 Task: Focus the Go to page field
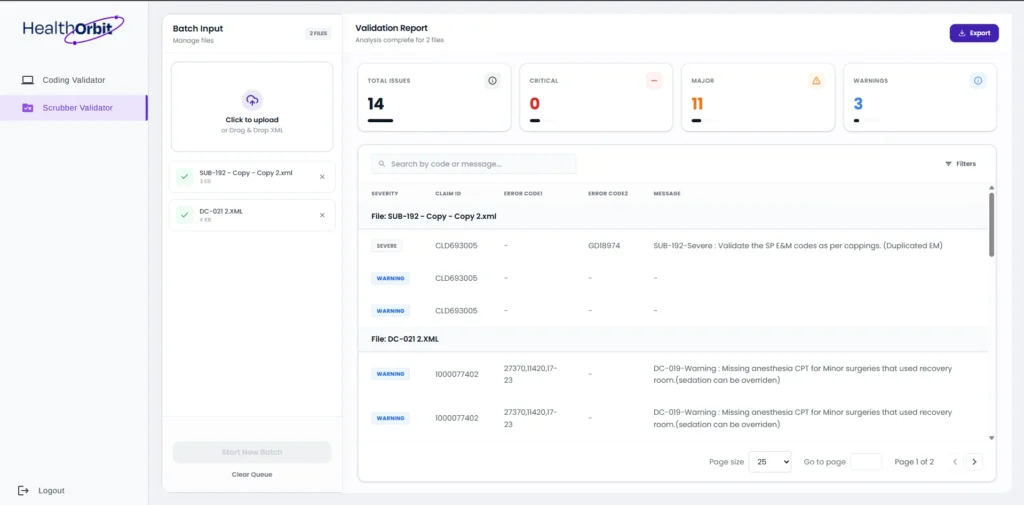pos(866,462)
